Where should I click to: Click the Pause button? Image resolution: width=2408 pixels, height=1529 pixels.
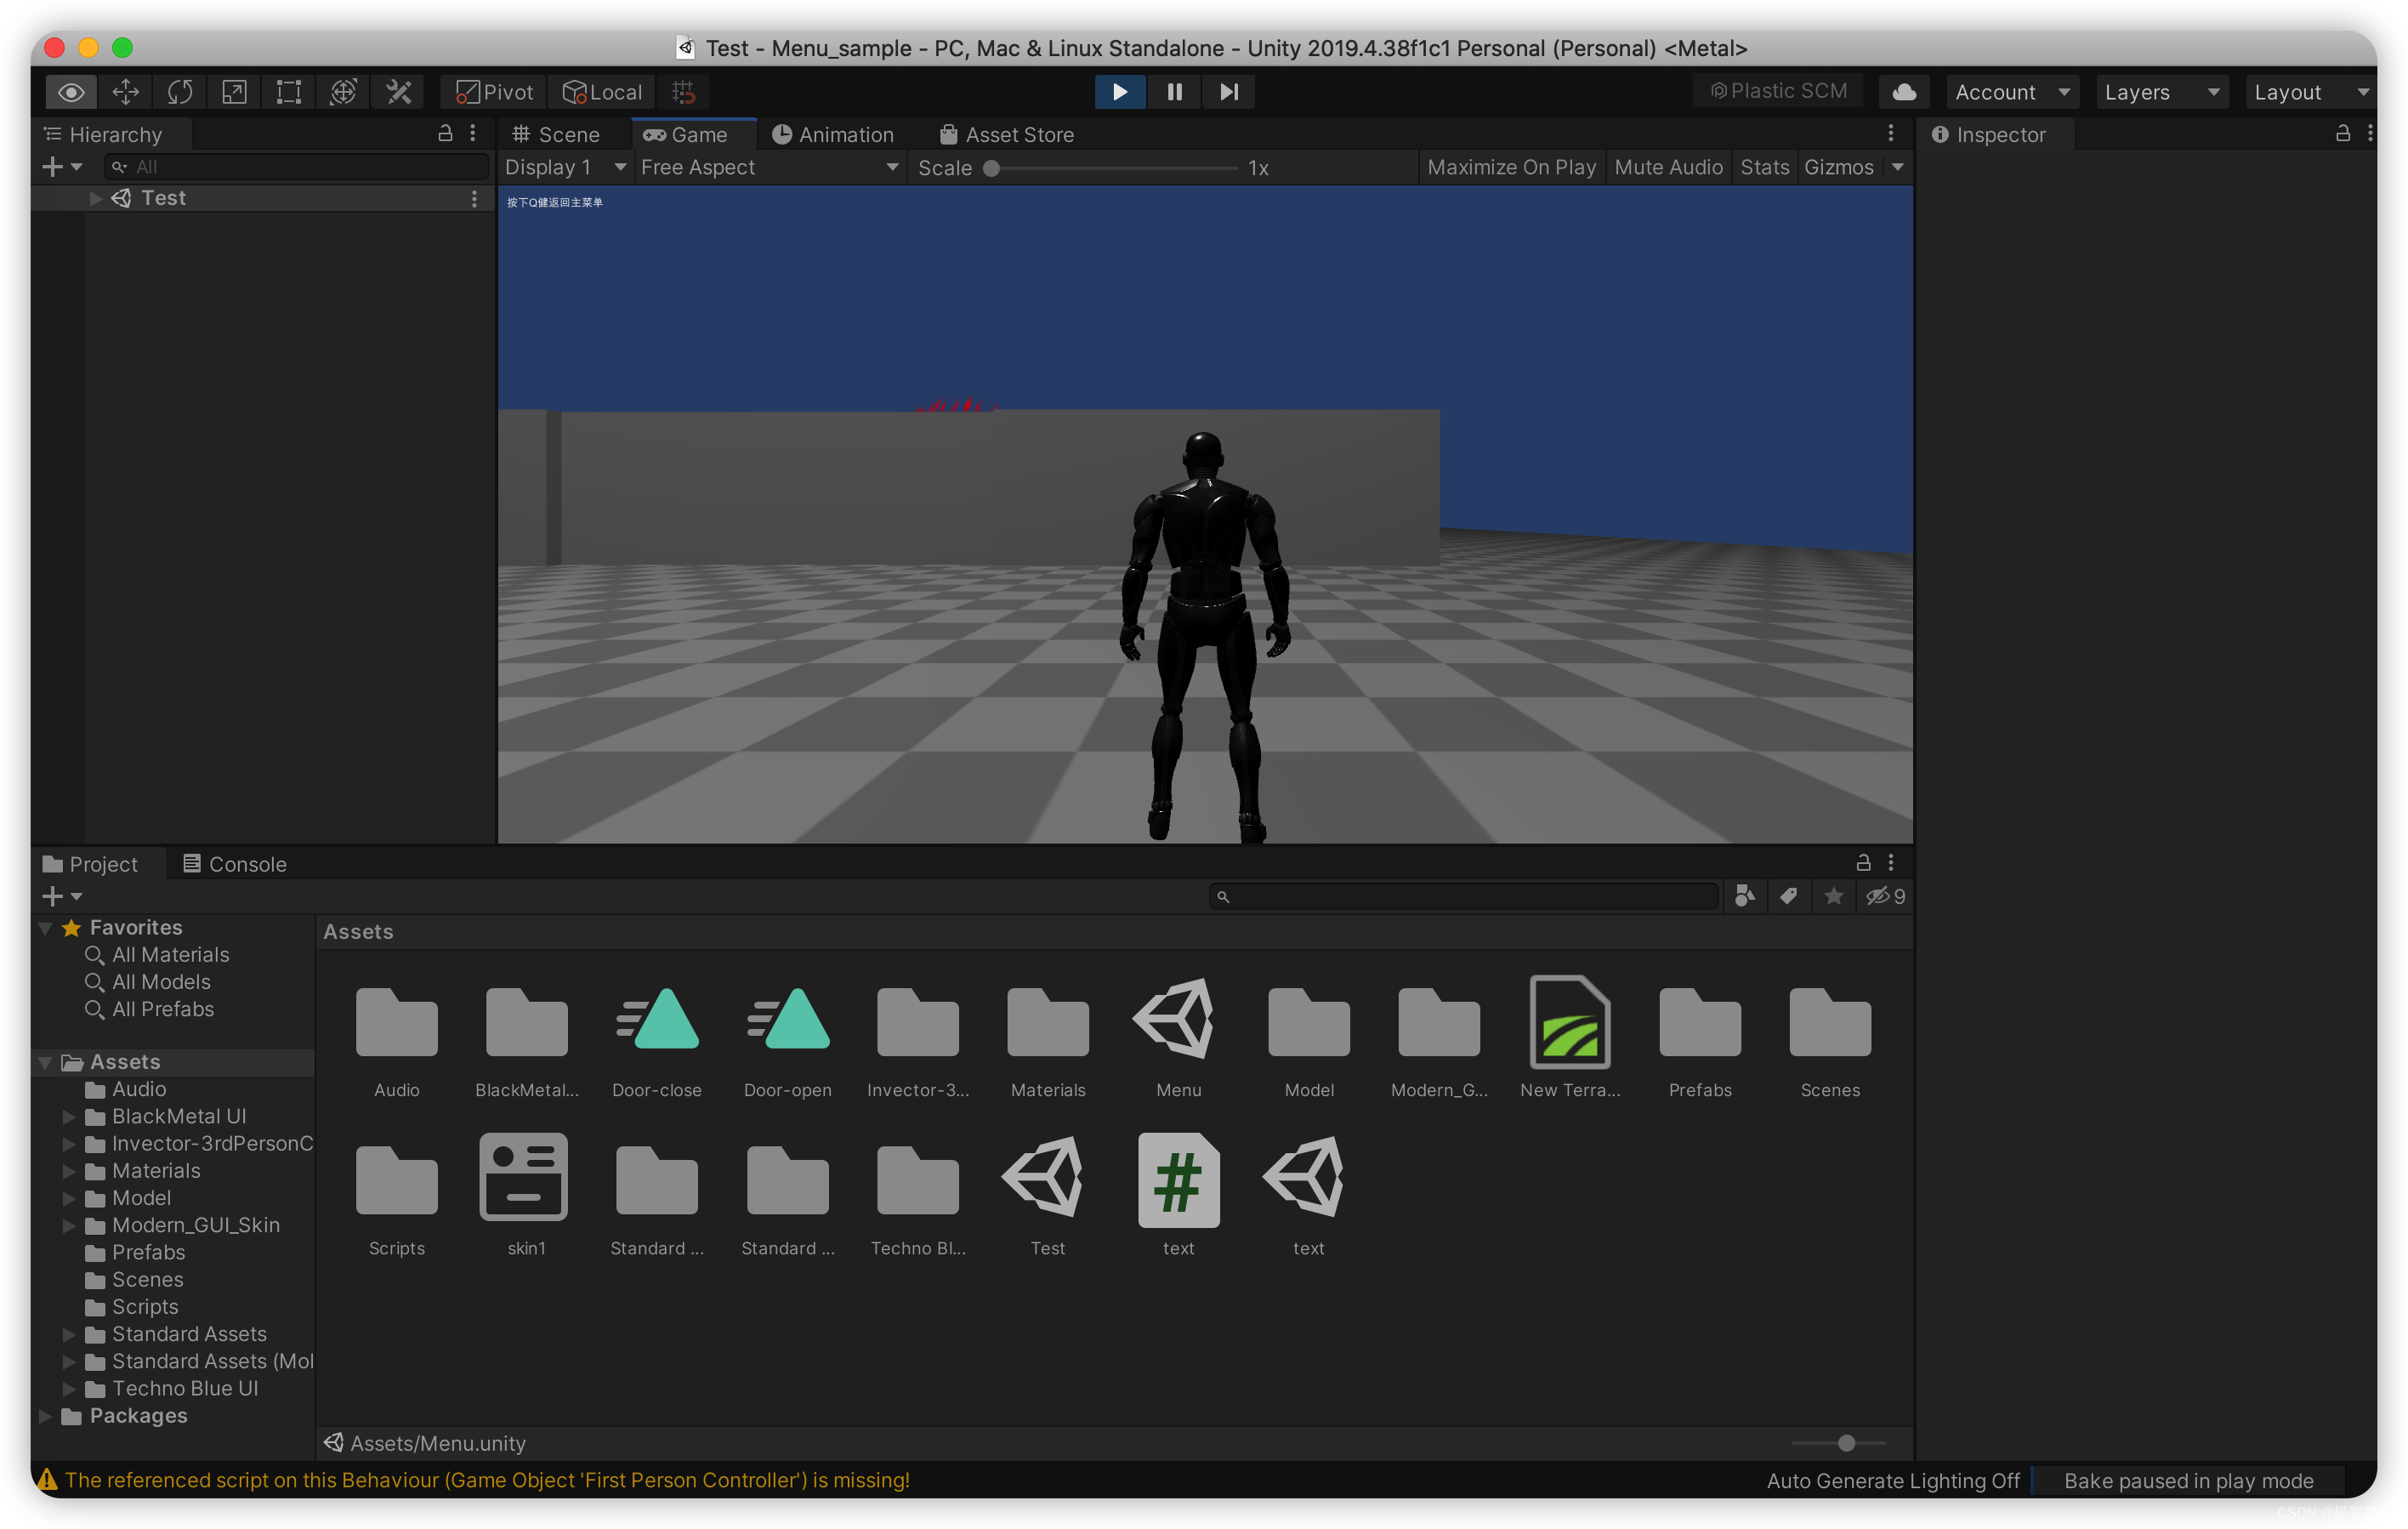tap(1174, 92)
